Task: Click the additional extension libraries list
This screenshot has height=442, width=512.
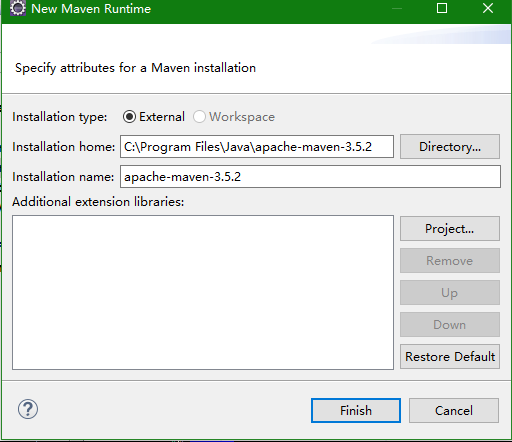Action: point(203,292)
